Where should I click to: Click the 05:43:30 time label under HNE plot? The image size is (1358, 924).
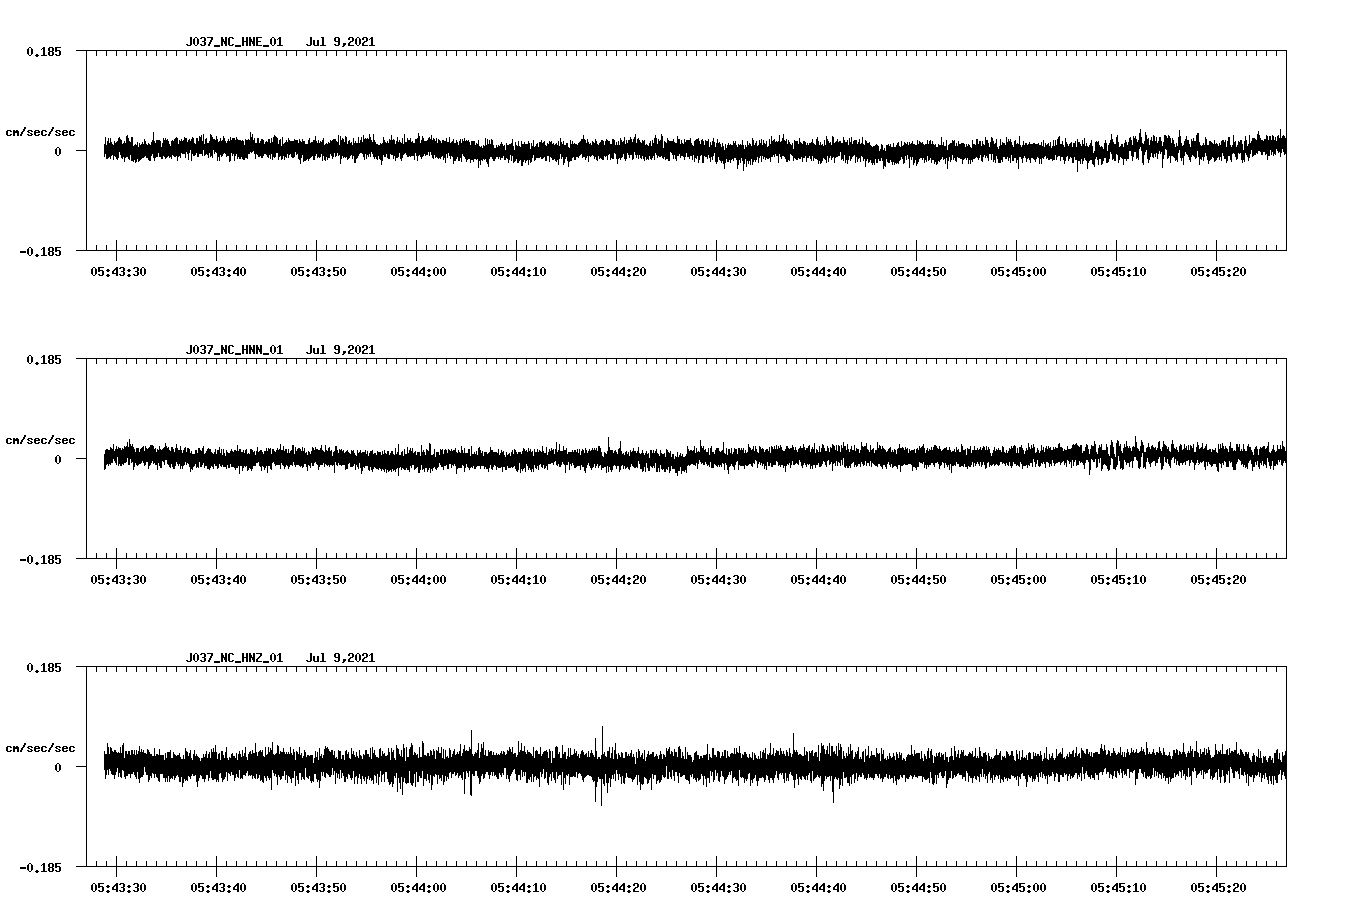(x=118, y=271)
